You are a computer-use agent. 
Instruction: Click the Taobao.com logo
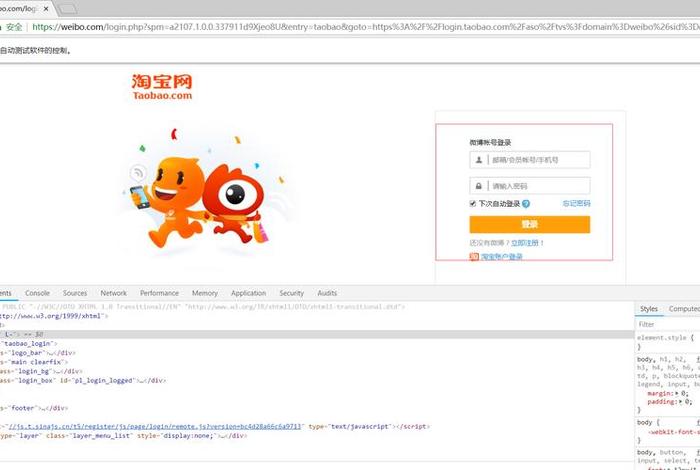(x=161, y=87)
